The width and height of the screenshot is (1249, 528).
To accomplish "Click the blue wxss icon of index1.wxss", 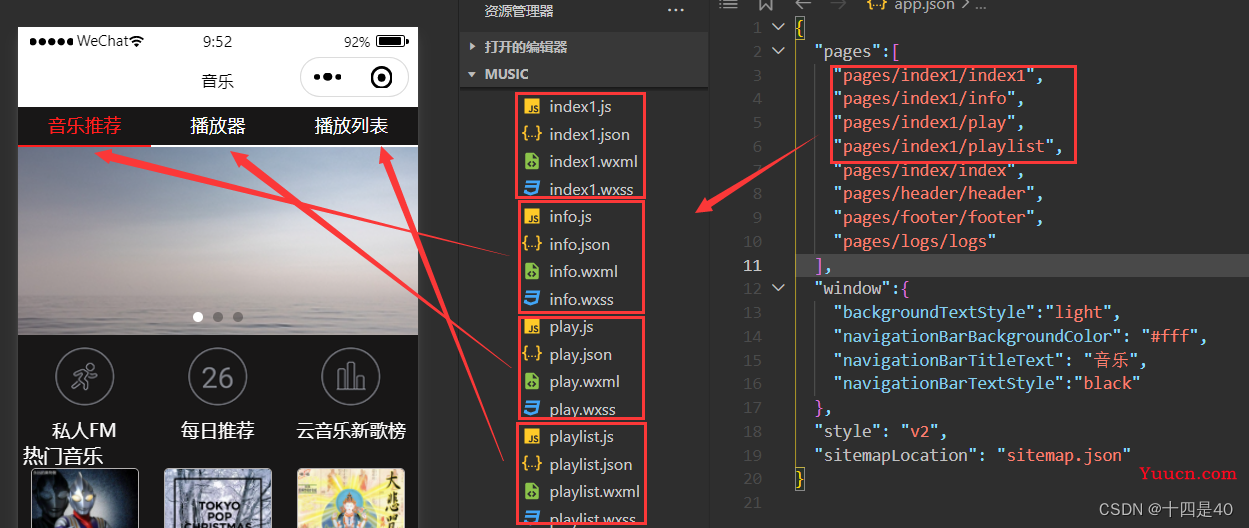I will (532, 189).
